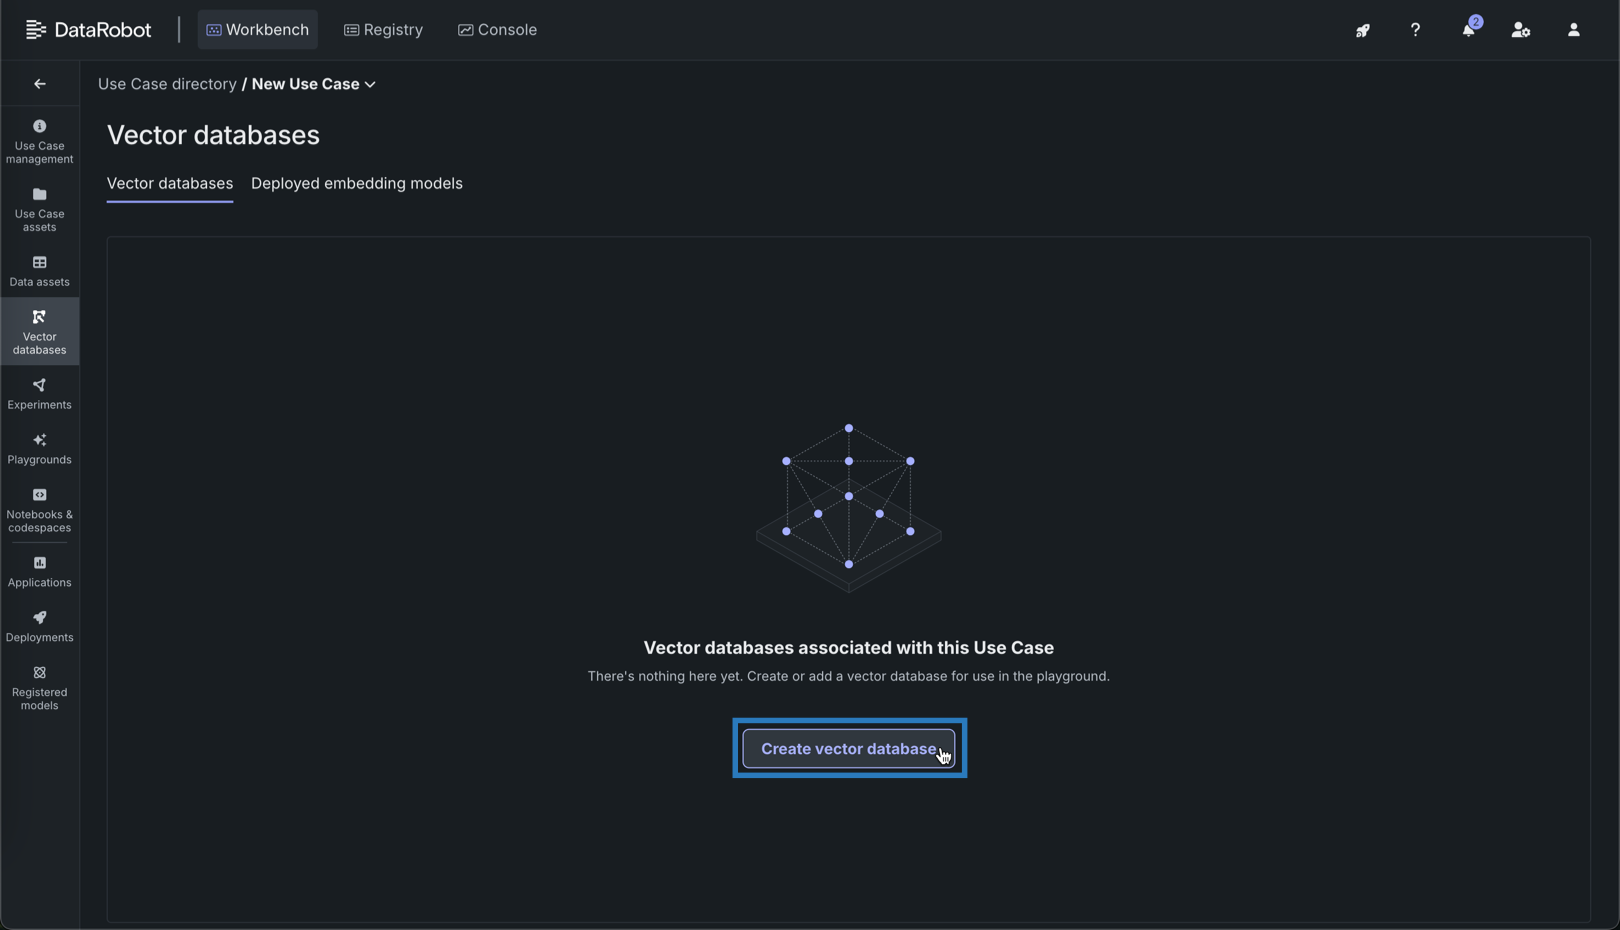Viewport: 1620px width, 930px height.
Task: Click the notifications bell icon
Action: tap(1468, 30)
